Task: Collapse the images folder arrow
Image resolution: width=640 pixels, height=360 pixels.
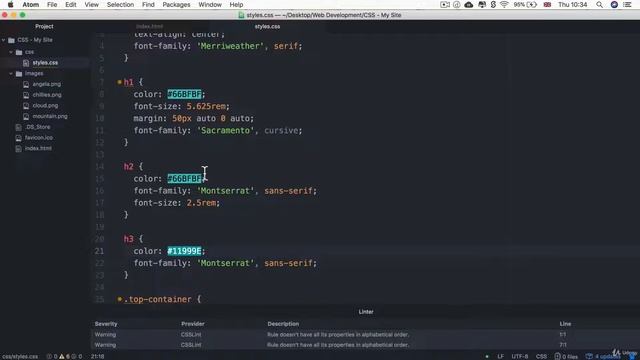Action: click(x=11, y=73)
